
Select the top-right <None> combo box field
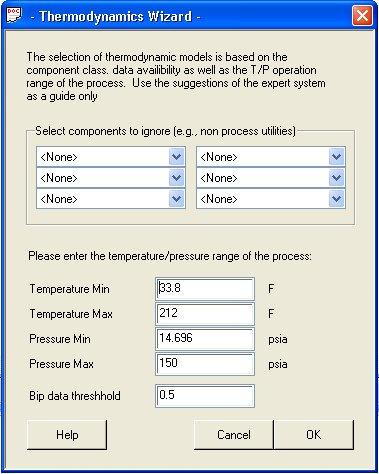(x=271, y=157)
